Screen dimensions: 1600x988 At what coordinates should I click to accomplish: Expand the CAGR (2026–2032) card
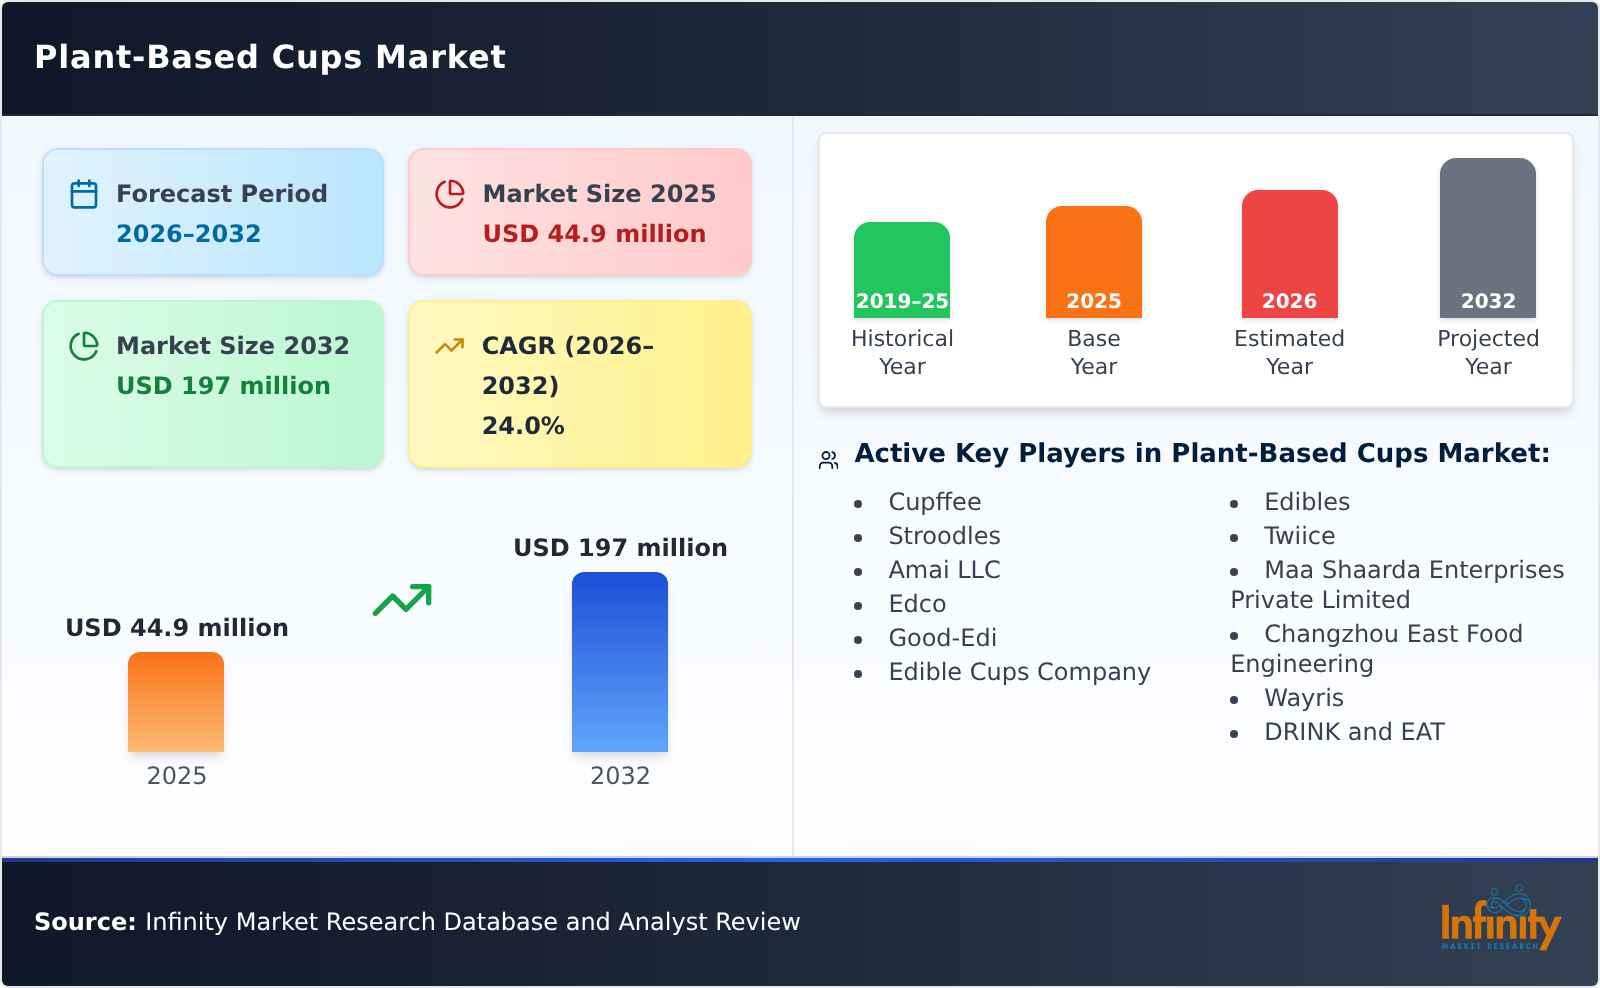[578, 383]
